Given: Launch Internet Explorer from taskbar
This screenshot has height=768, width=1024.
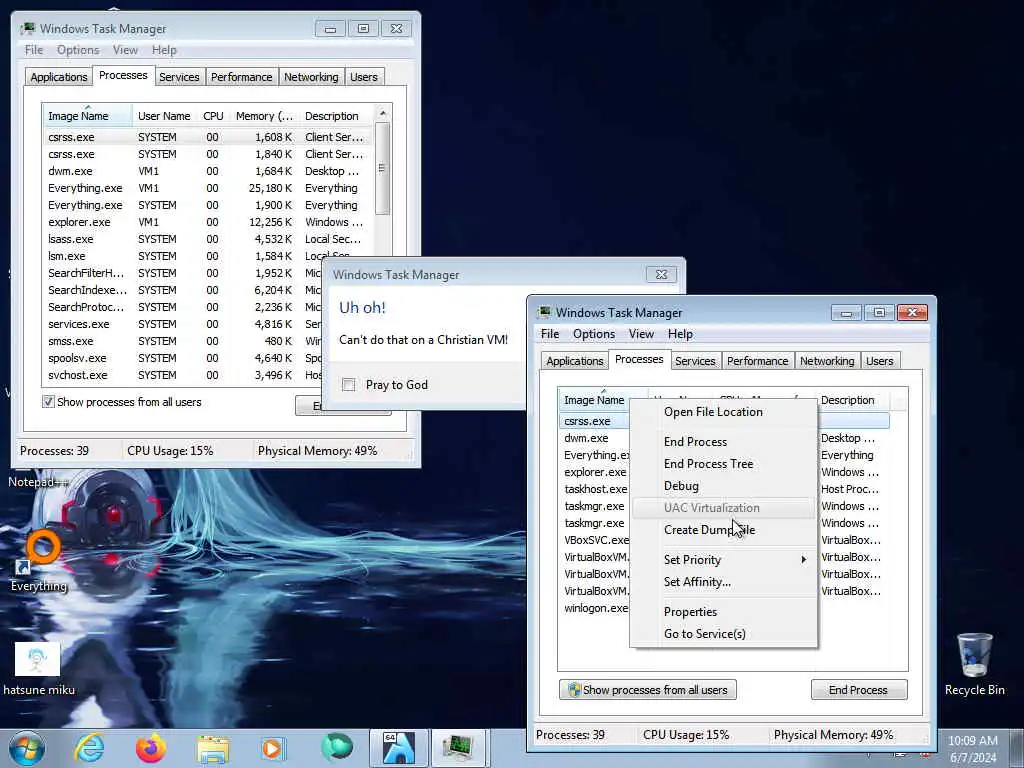Looking at the screenshot, I should coord(89,748).
